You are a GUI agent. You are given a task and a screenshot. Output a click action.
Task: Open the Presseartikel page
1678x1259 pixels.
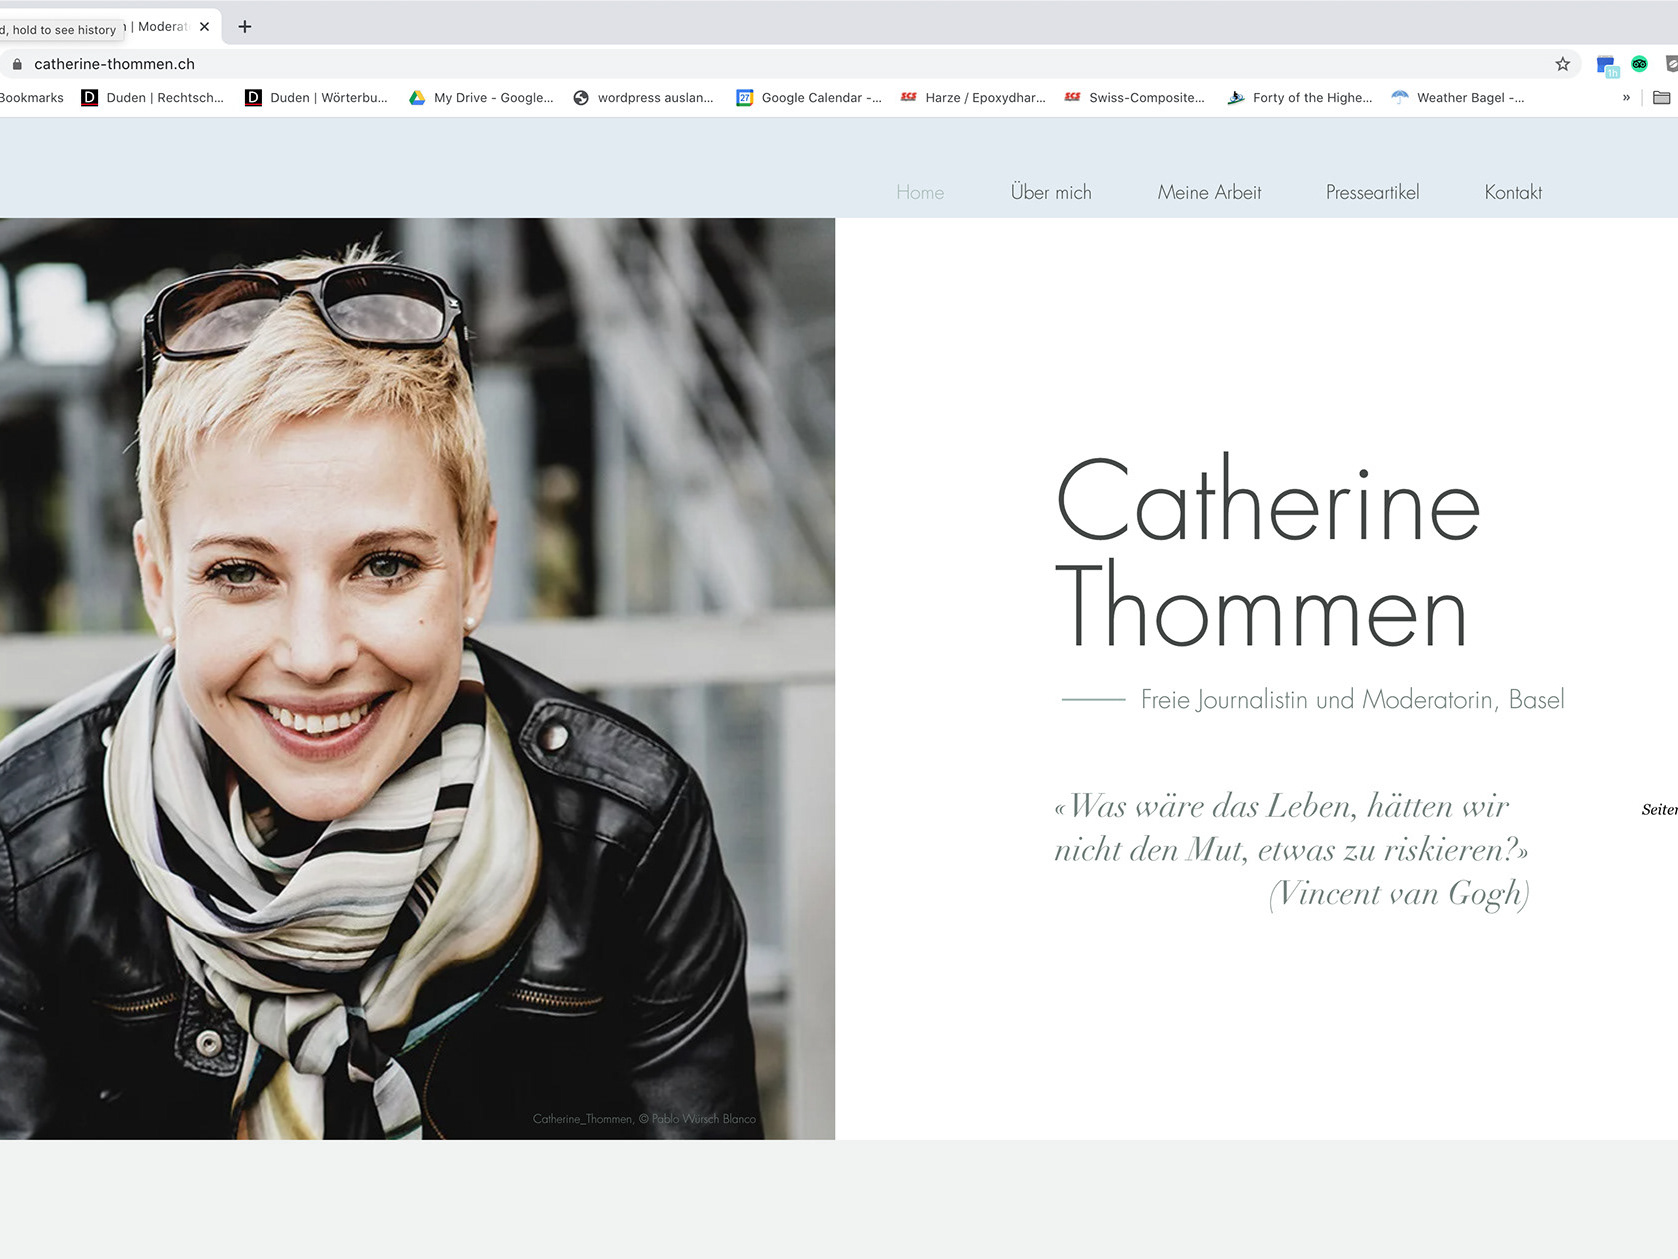(1372, 192)
